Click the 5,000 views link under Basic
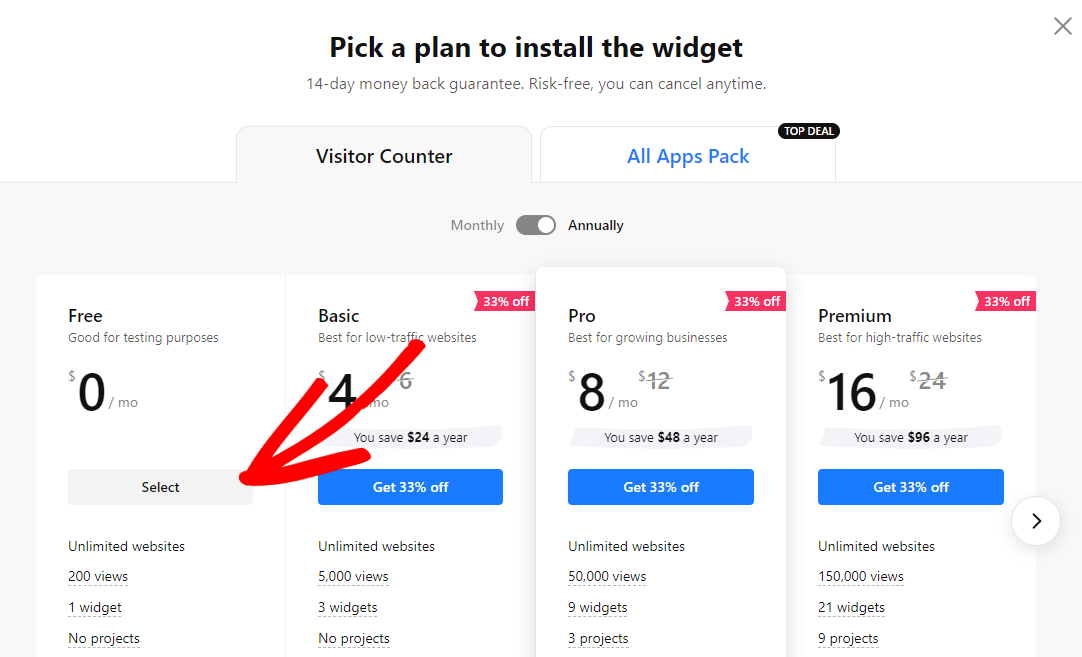The width and height of the screenshot is (1082, 657). tap(353, 576)
